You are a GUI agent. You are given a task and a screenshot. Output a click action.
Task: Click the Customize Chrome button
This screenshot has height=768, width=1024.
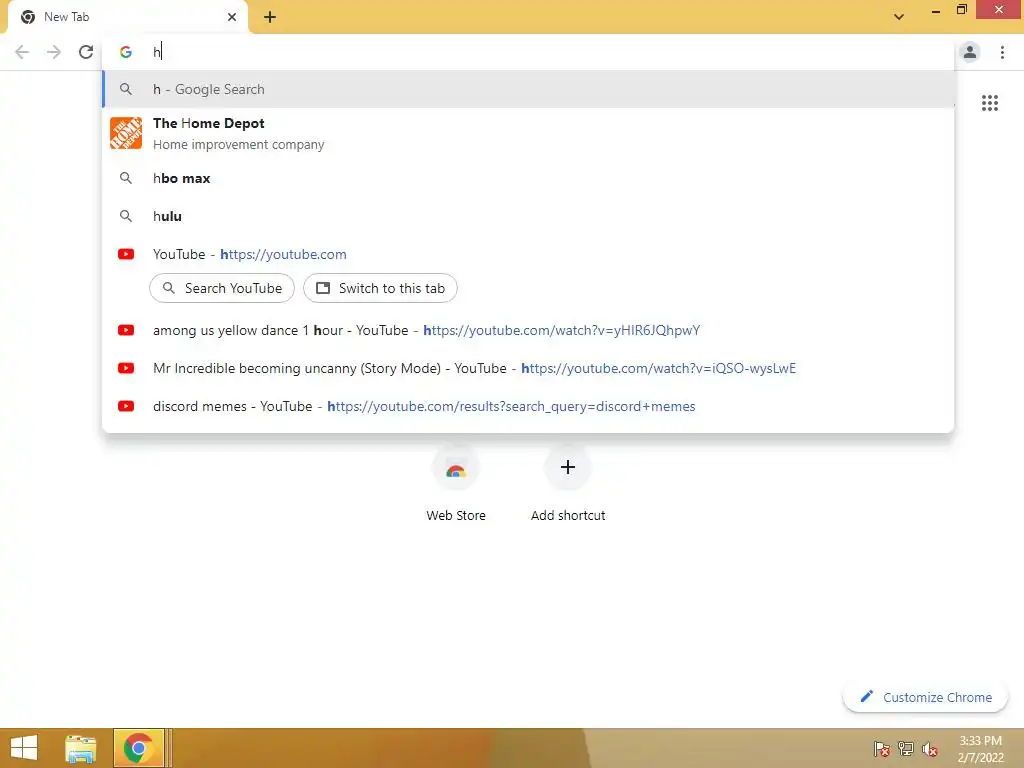(925, 697)
